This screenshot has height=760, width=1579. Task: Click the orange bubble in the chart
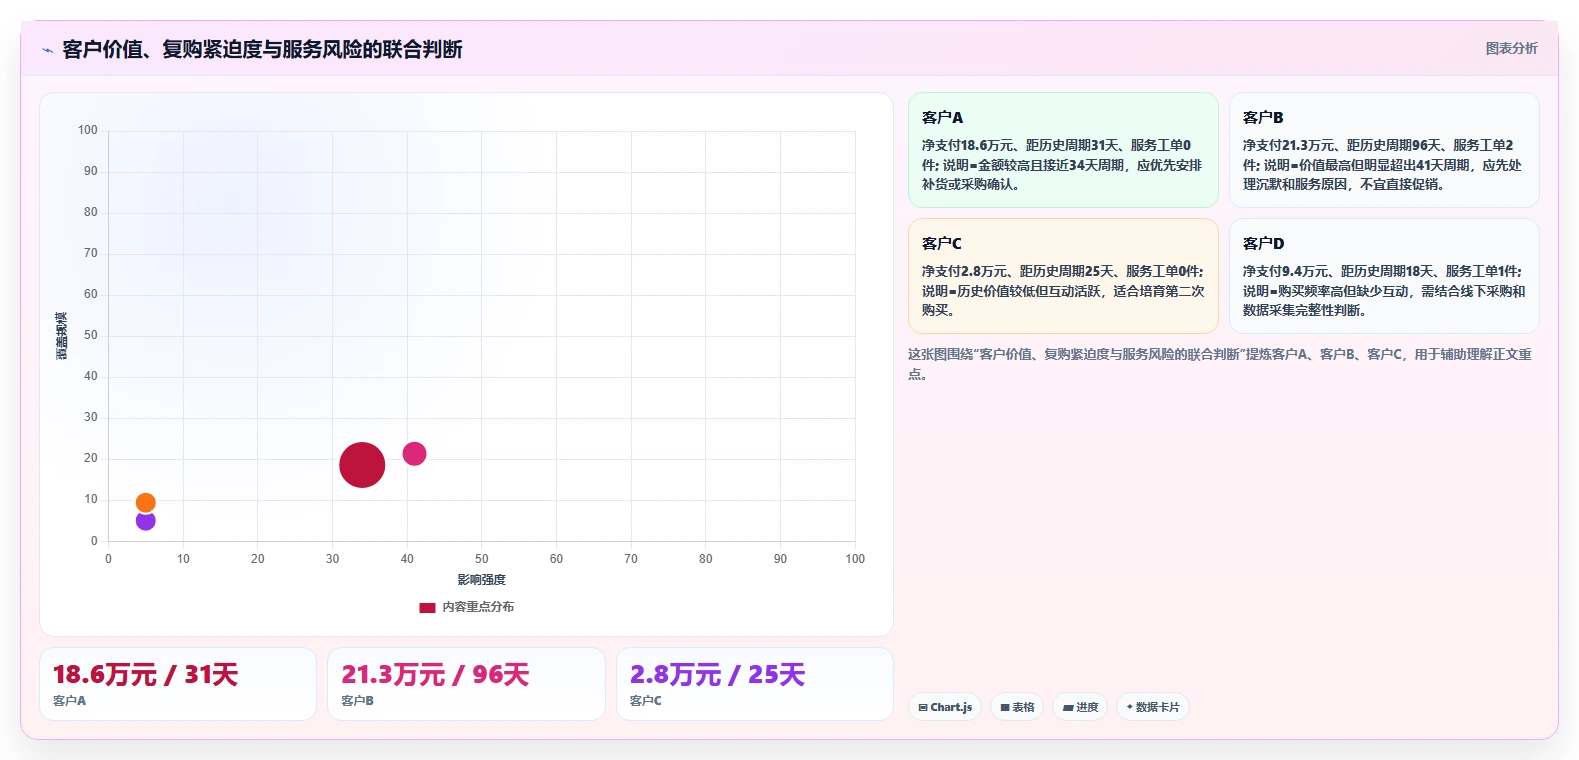click(x=146, y=503)
